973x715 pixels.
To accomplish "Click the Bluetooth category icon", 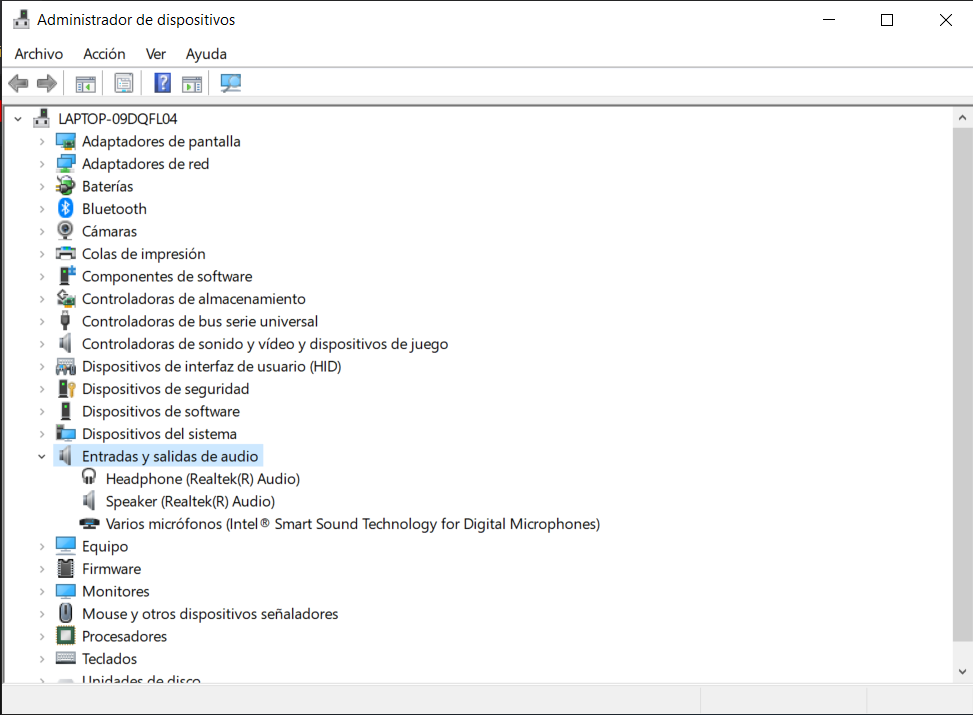I will pos(65,209).
